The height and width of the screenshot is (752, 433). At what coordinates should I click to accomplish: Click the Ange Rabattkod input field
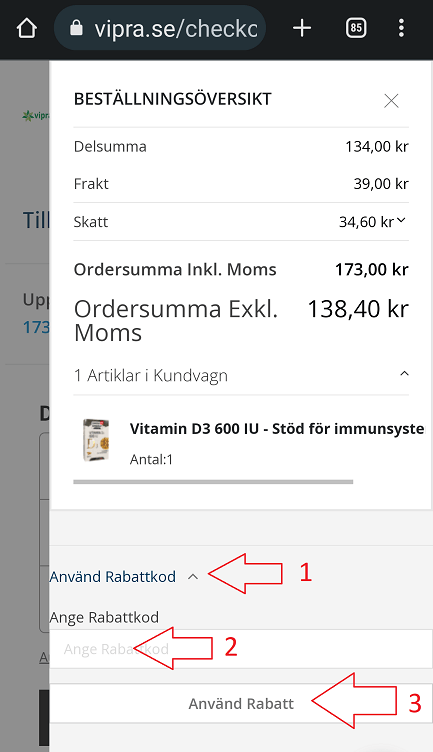click(241, 649)
